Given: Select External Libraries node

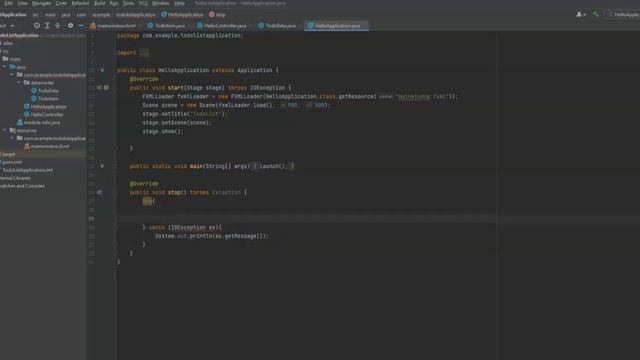Looking at the screenshot, I should (16, 178).
